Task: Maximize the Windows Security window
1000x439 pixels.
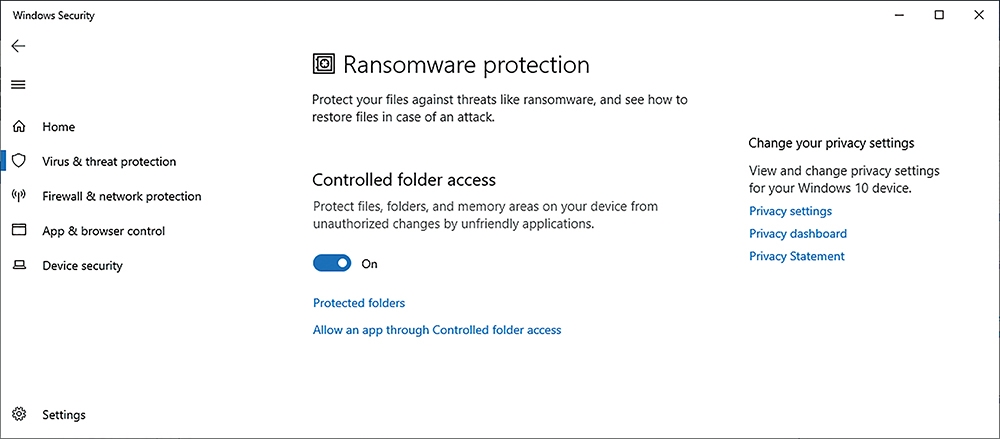Action: 939,15
